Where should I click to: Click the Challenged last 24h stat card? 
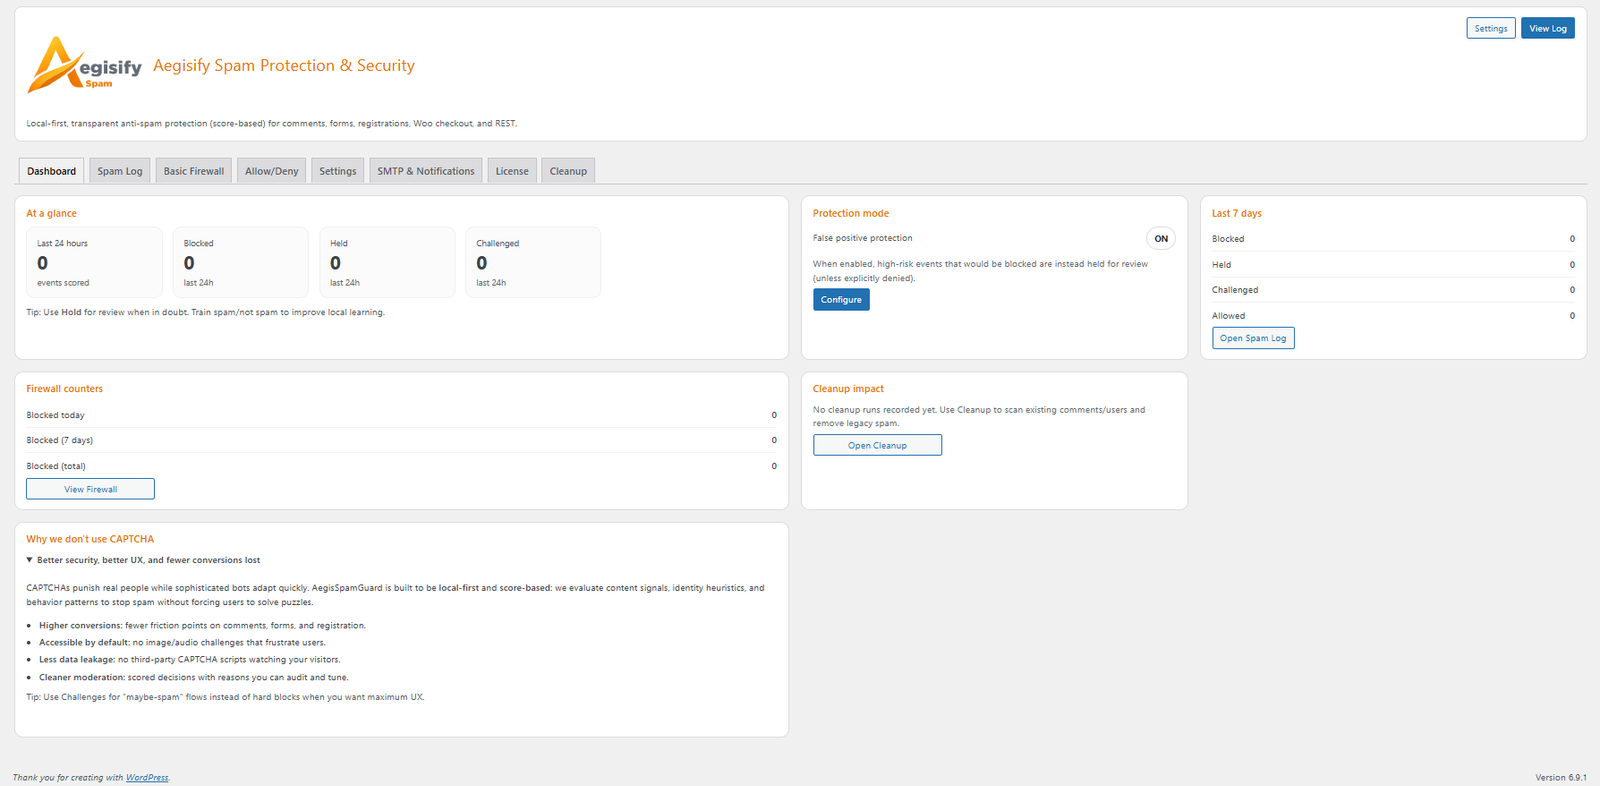[533, 262]
